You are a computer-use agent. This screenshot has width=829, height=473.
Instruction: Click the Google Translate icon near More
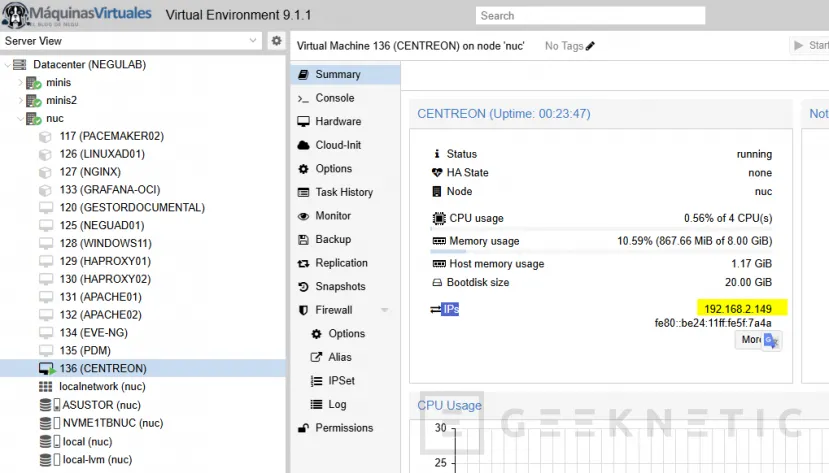pos(771,340)
